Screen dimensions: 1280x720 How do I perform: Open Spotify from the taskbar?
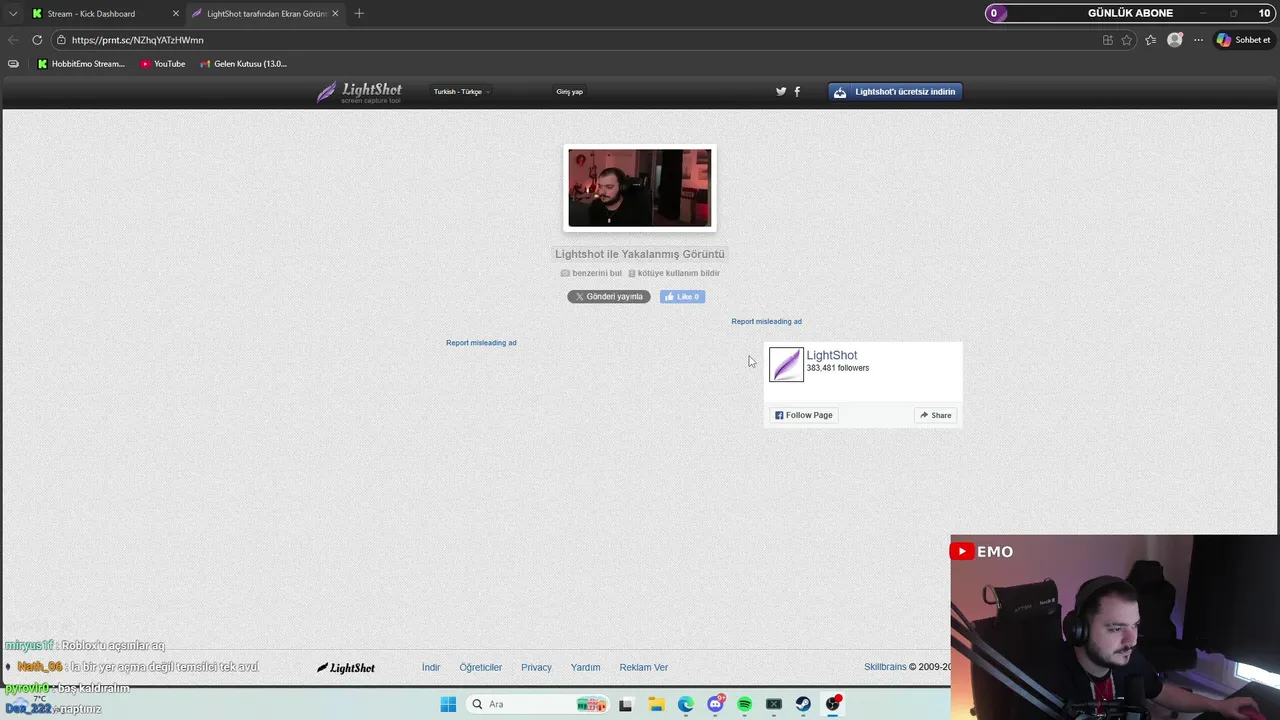tap(745, 704)
